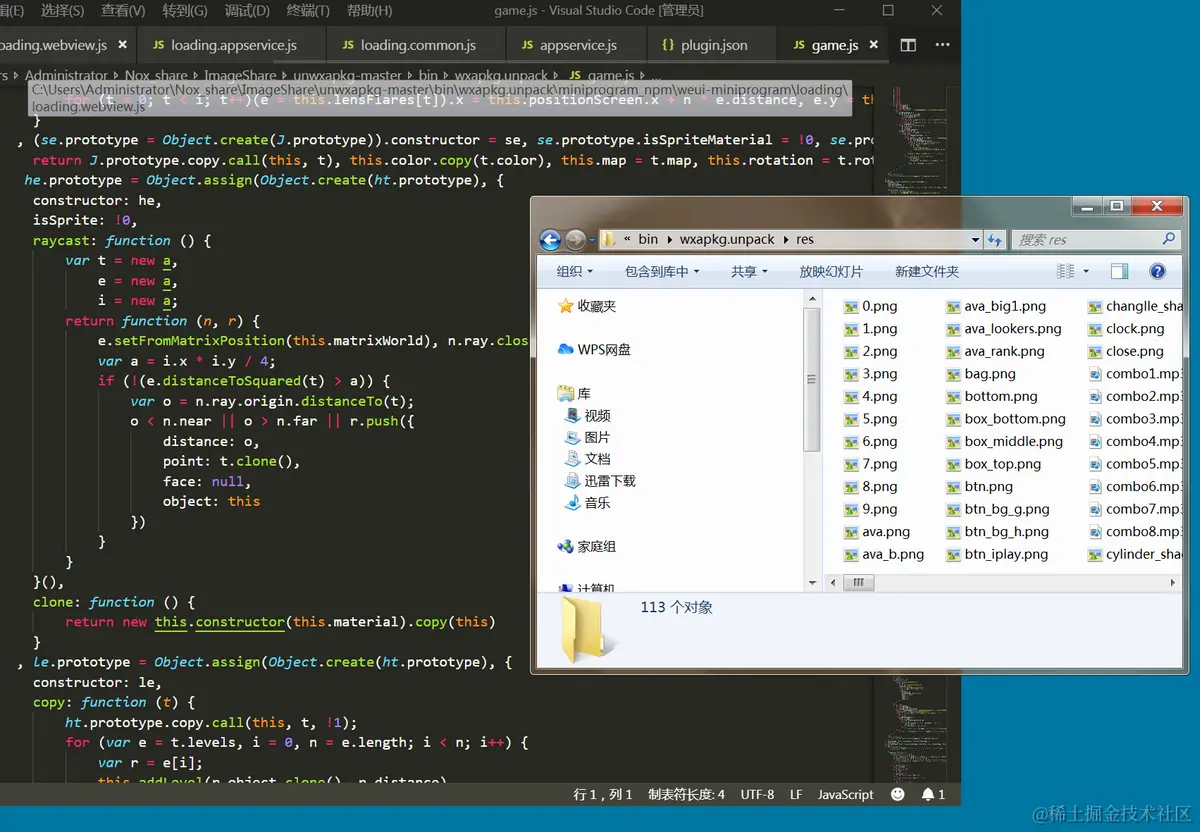Viewport: 1200px width, 832px height.
Task: Open the 查看(V) menu
Action: (x=123, y=11)
